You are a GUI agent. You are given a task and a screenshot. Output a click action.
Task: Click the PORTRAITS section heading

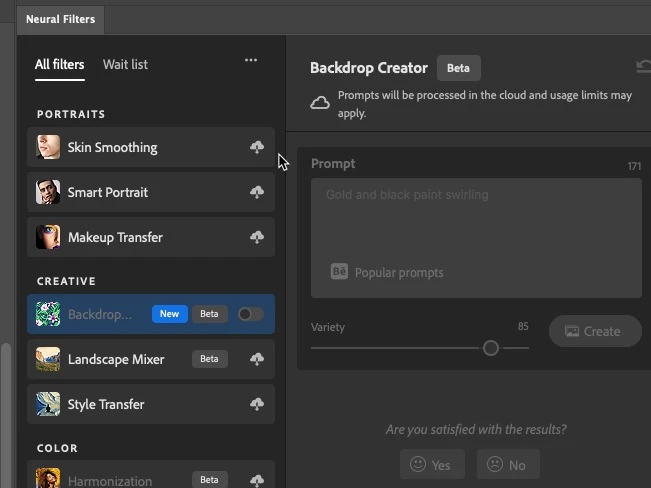(71, 114)
